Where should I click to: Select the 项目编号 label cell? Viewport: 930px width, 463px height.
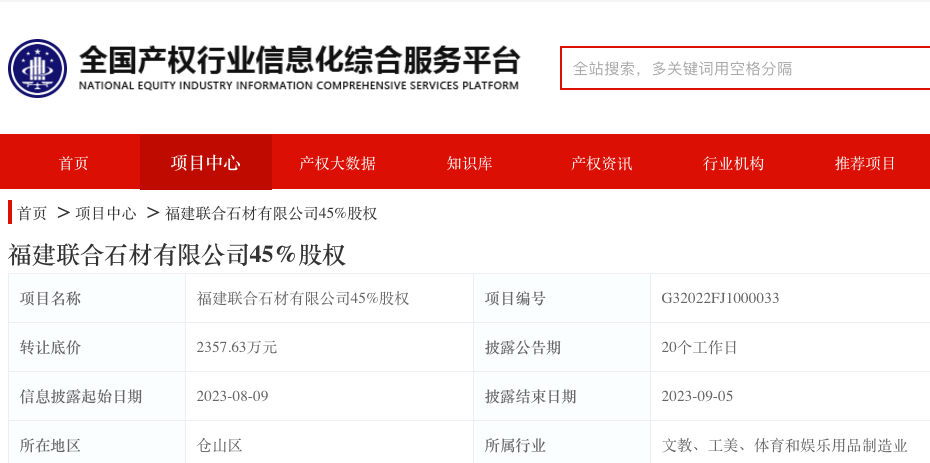pos(562,298)
